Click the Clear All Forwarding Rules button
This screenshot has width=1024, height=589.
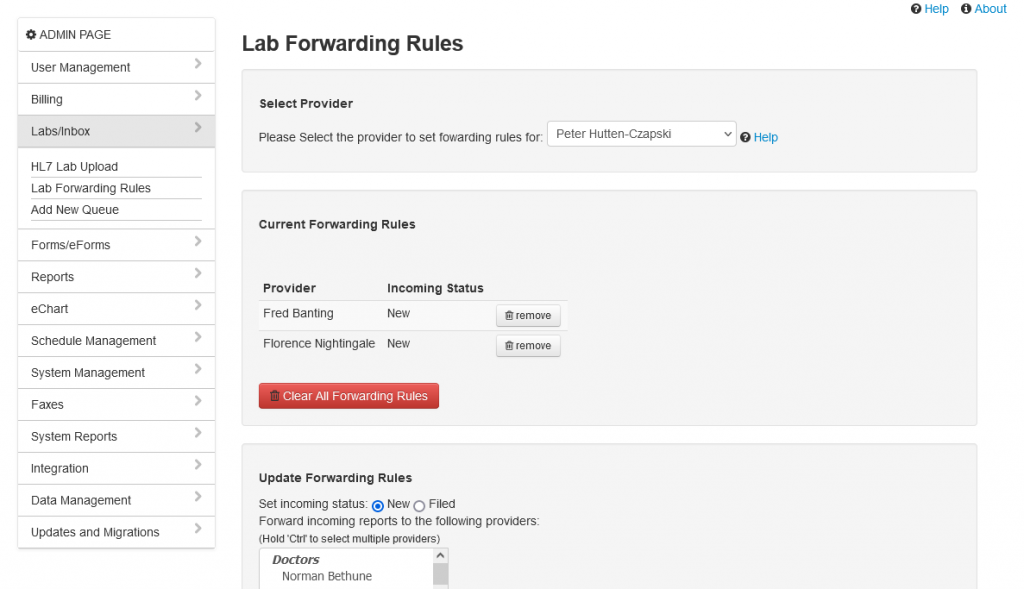pos(348,395)
